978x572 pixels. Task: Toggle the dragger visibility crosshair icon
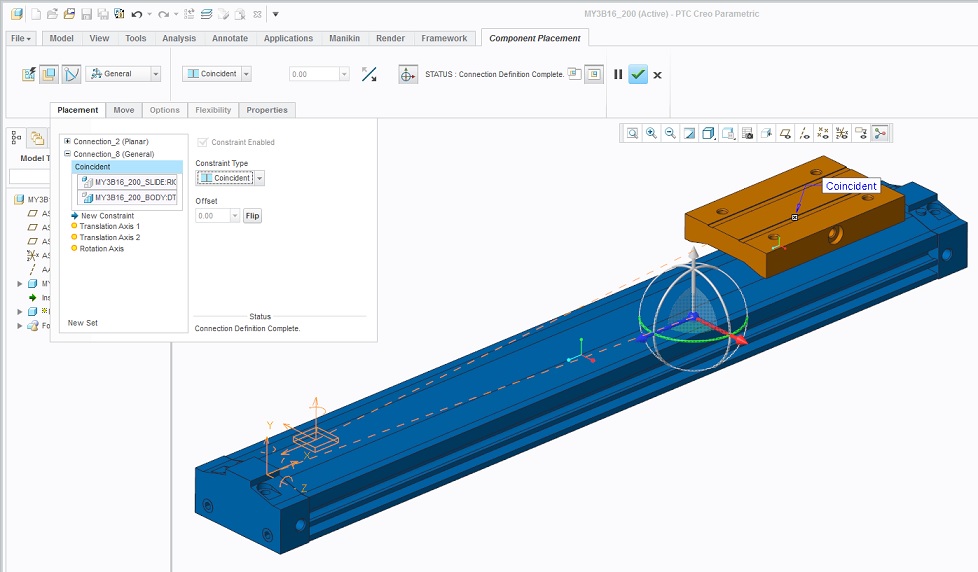click(408, 74)
